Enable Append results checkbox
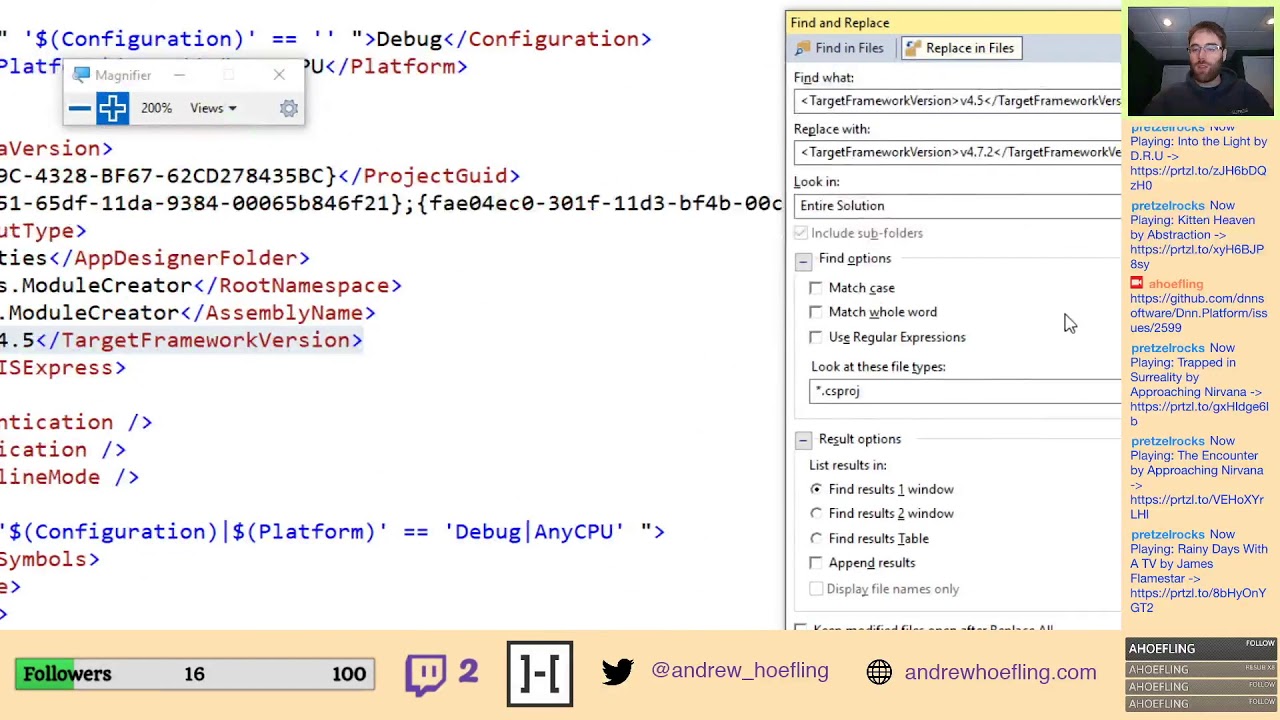 [x=816, y=563]
